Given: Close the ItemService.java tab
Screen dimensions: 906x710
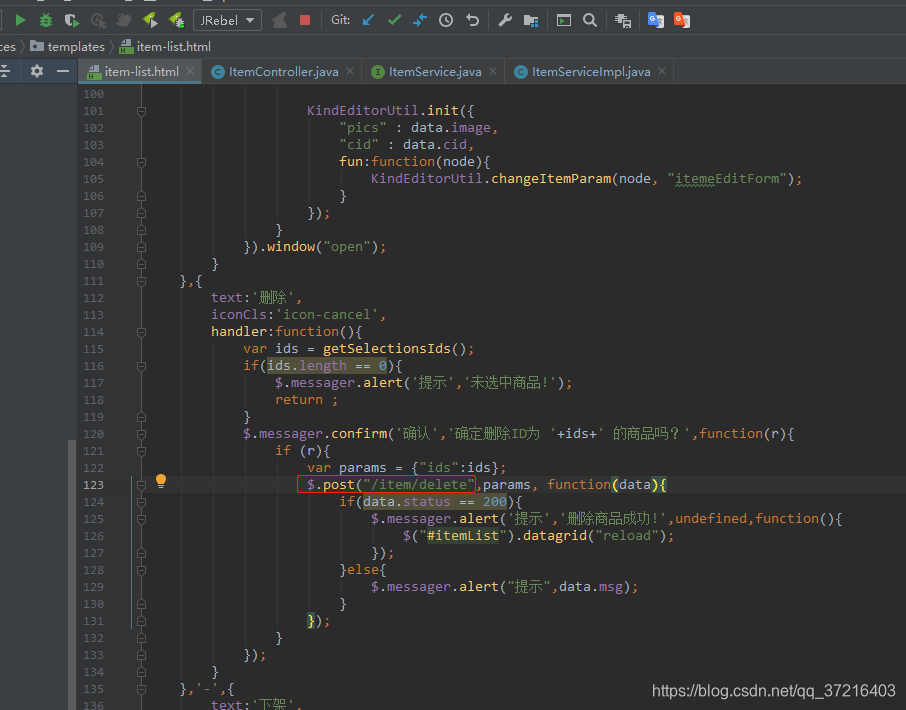Looking at the screenshot, I should click(x=493, y=71).
